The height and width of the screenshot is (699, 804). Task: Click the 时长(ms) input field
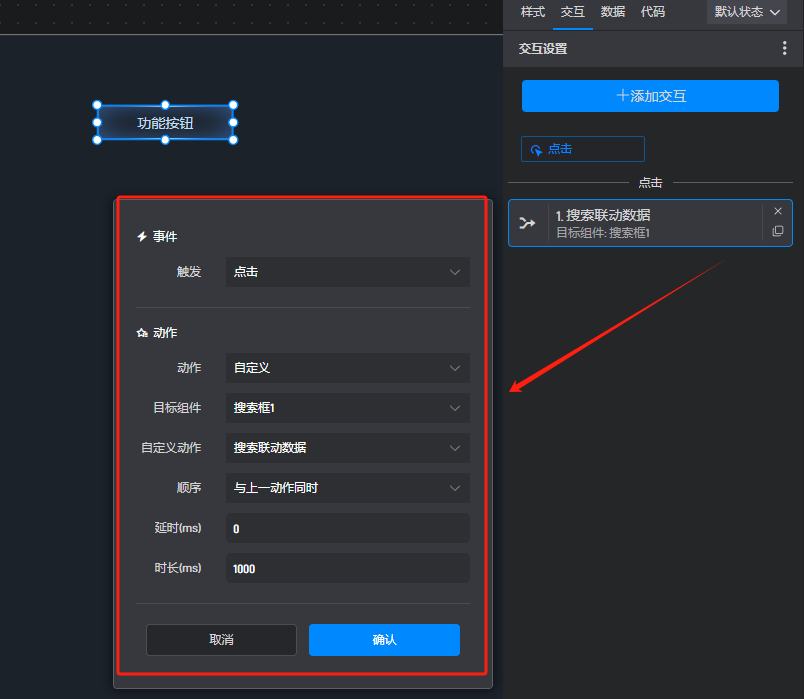(348, 568)
